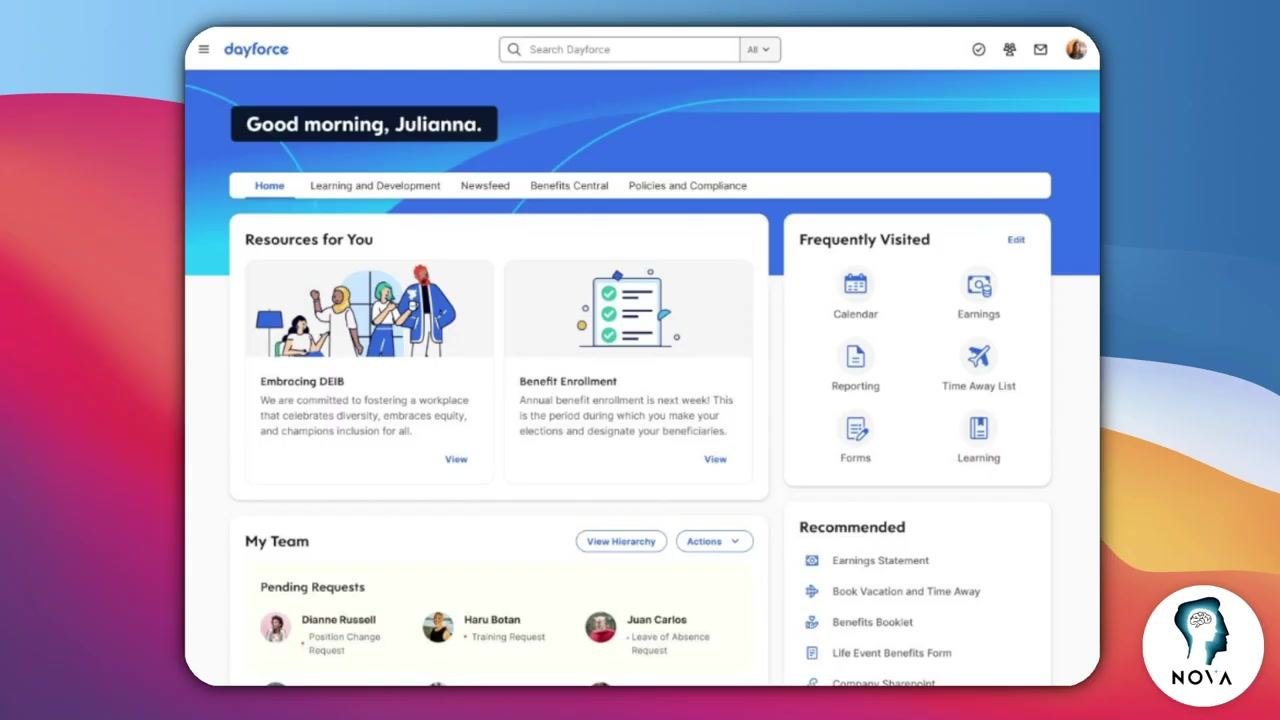Open the messages envelope icon
The height and width of the screenshot is (720, 1280).
(x=1041, y=49)
